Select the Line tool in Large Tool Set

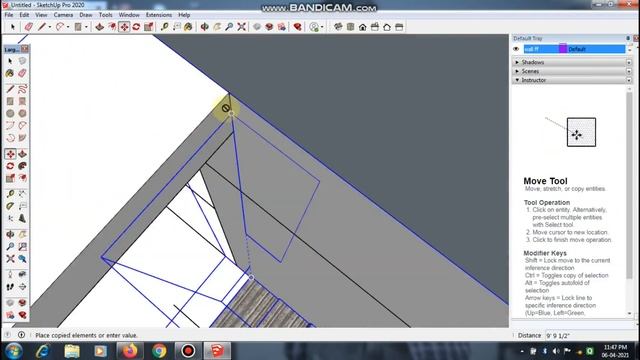[10, 89]
